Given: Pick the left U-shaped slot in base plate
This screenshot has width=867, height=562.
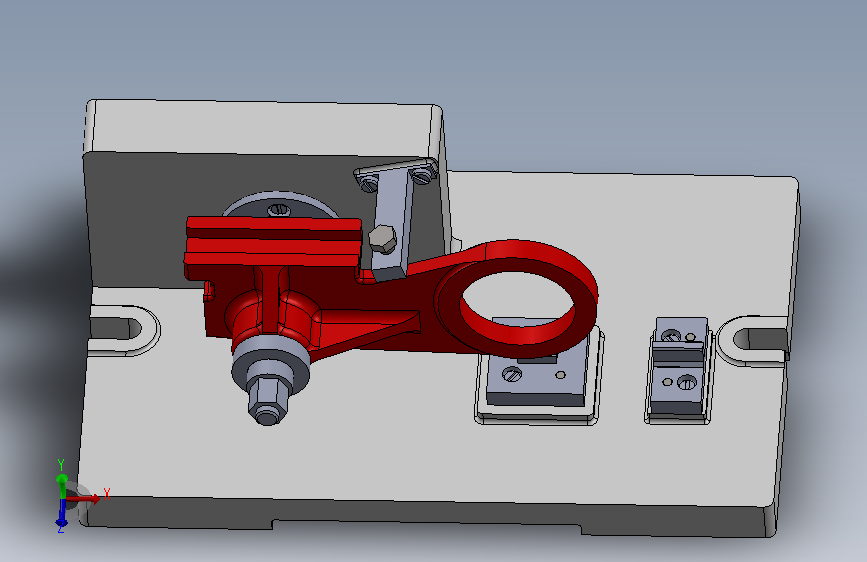Looking at the screenshot, I should [x=123, y=330].
